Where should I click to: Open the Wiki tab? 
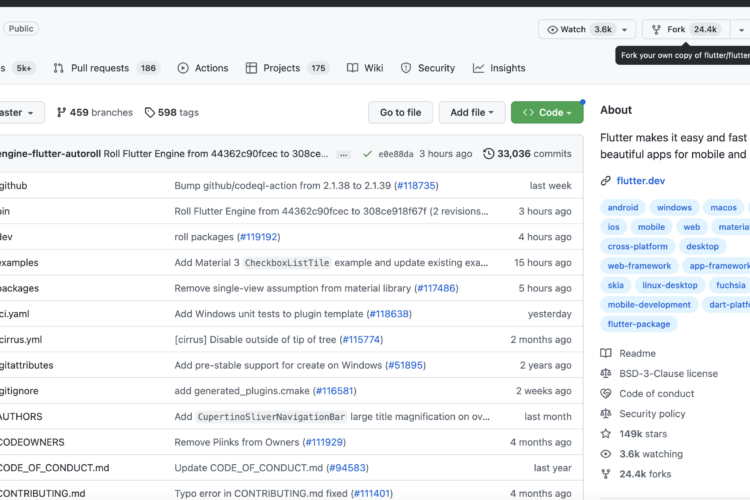[365, 68]
